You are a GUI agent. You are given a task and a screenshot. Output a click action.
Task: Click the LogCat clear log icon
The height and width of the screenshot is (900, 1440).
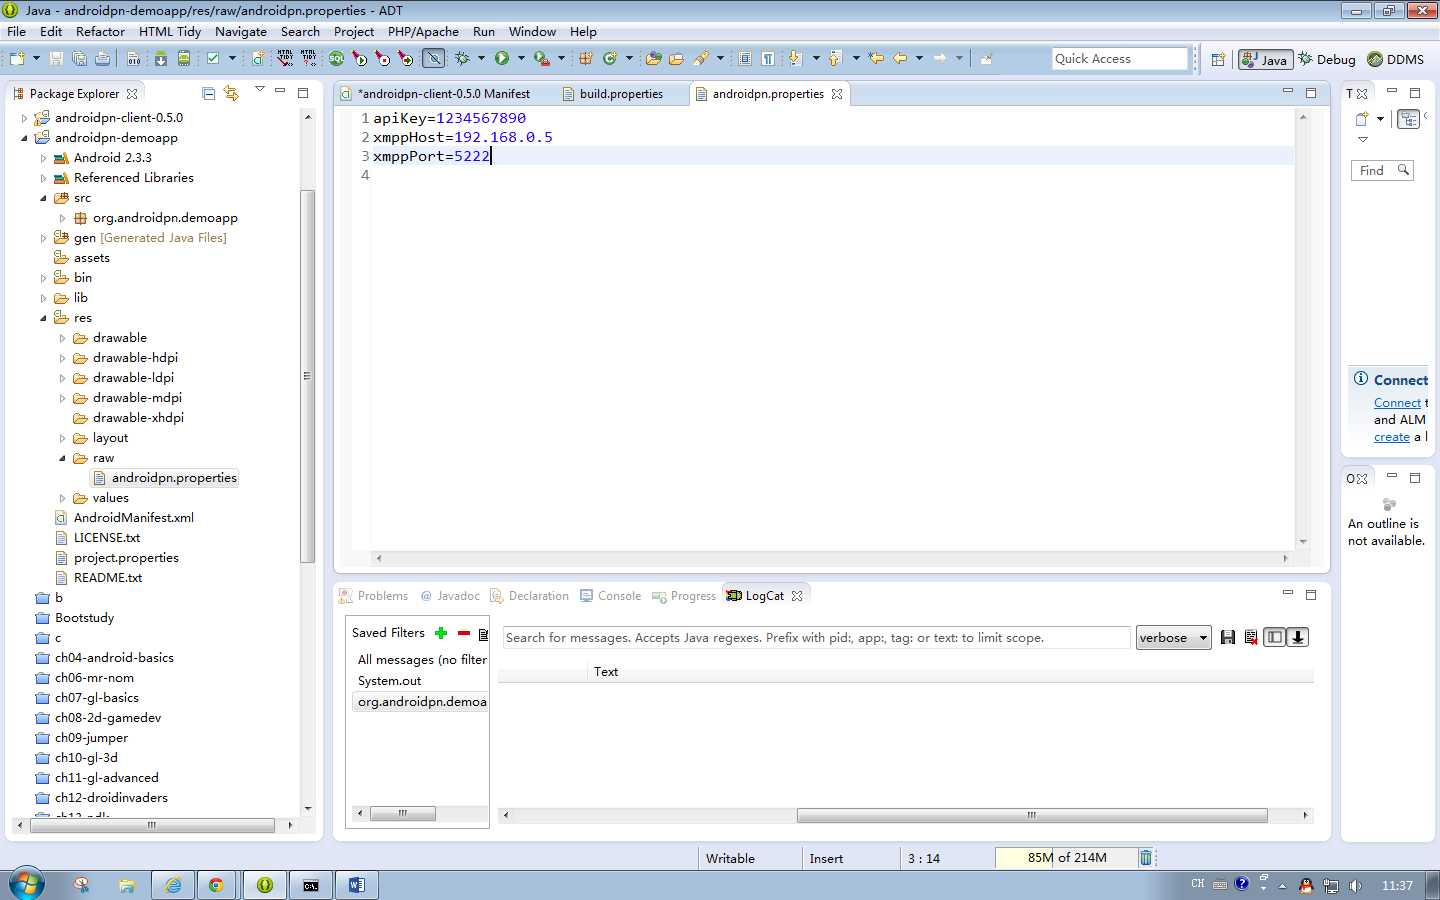1251,638
